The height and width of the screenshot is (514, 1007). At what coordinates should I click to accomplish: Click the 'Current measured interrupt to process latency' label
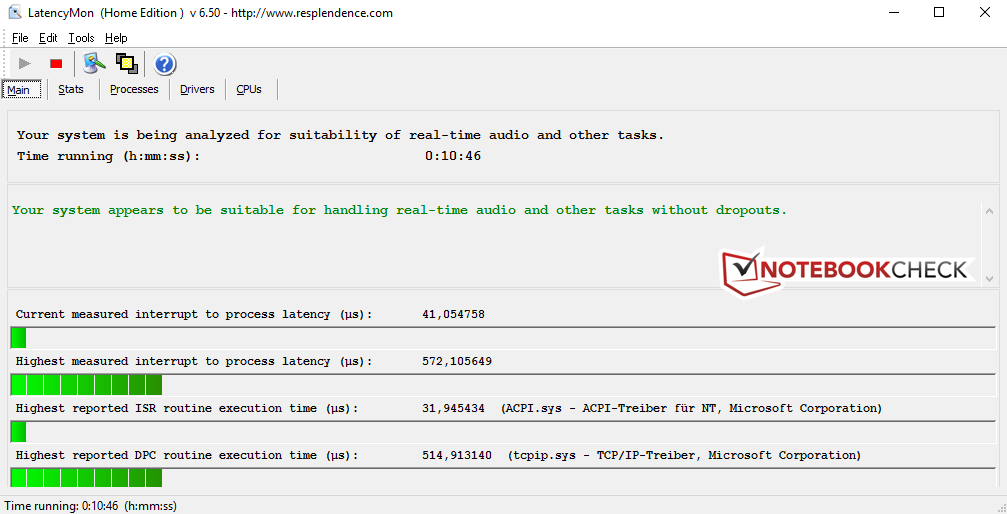[194, 314]
